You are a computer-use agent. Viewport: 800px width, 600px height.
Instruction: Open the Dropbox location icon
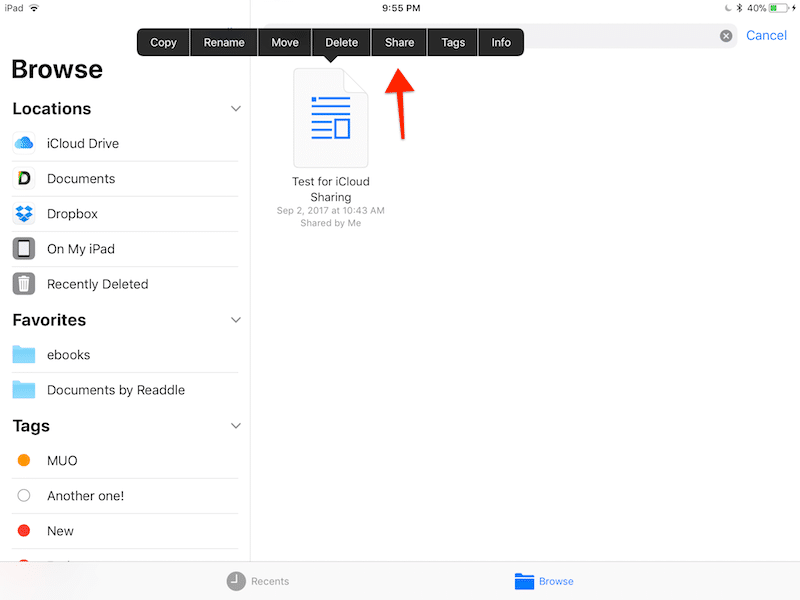tap(24, 214)
